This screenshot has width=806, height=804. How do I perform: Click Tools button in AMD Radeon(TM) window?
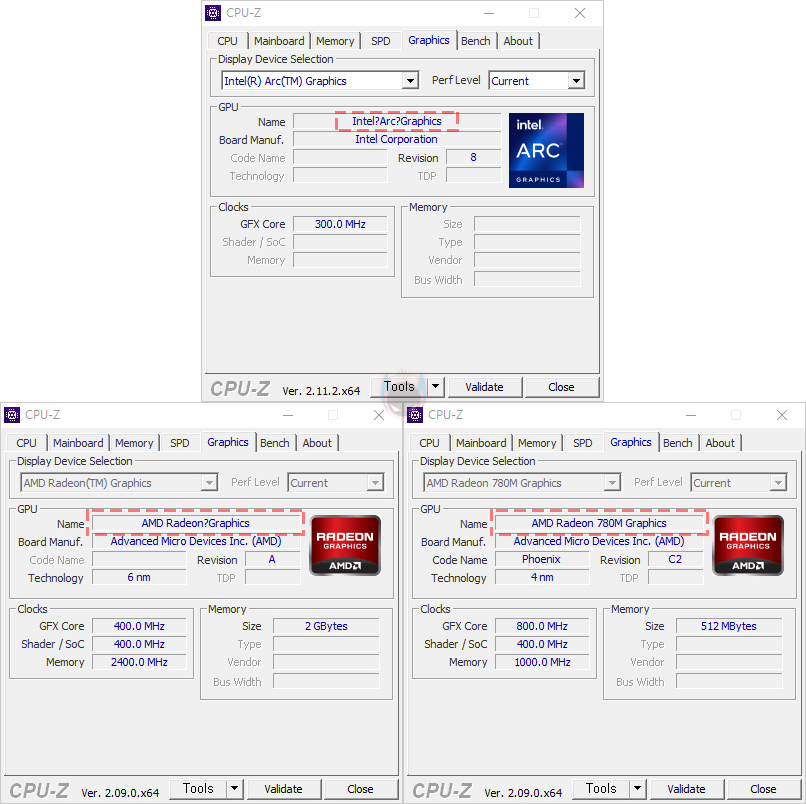coord(198,789)
